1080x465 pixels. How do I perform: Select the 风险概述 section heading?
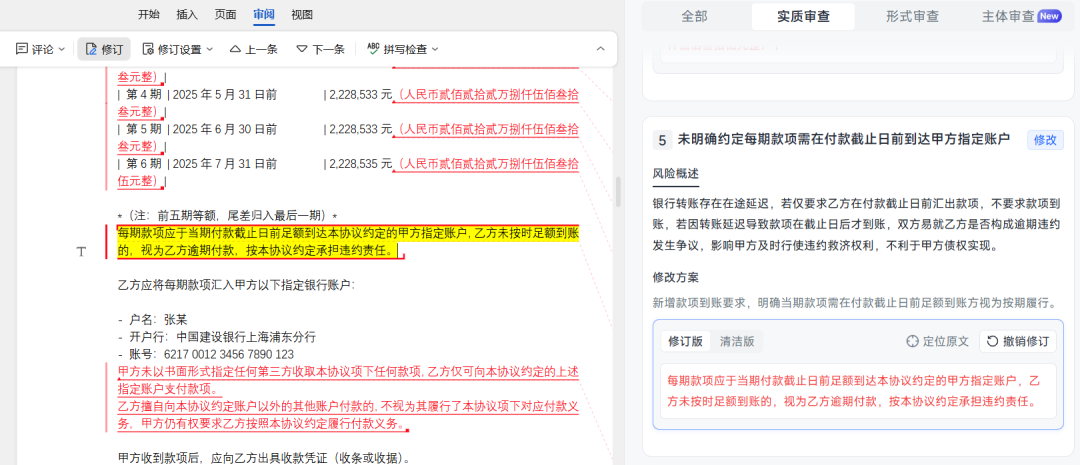(x=676, y=173)
